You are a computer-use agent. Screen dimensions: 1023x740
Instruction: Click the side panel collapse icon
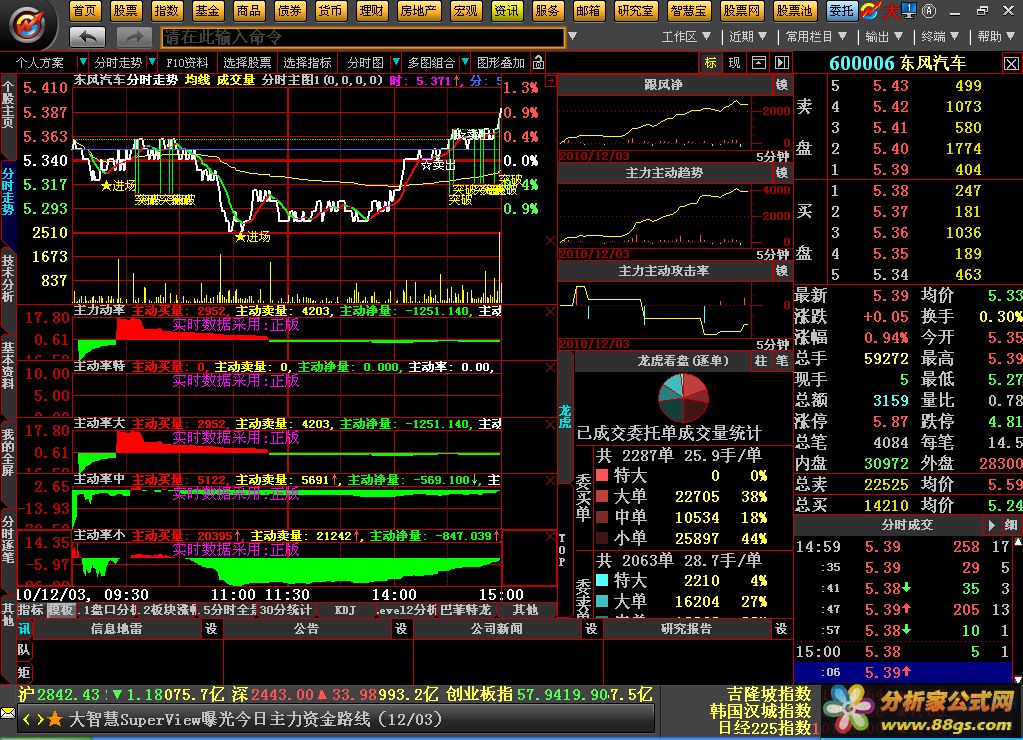[782, 63]
